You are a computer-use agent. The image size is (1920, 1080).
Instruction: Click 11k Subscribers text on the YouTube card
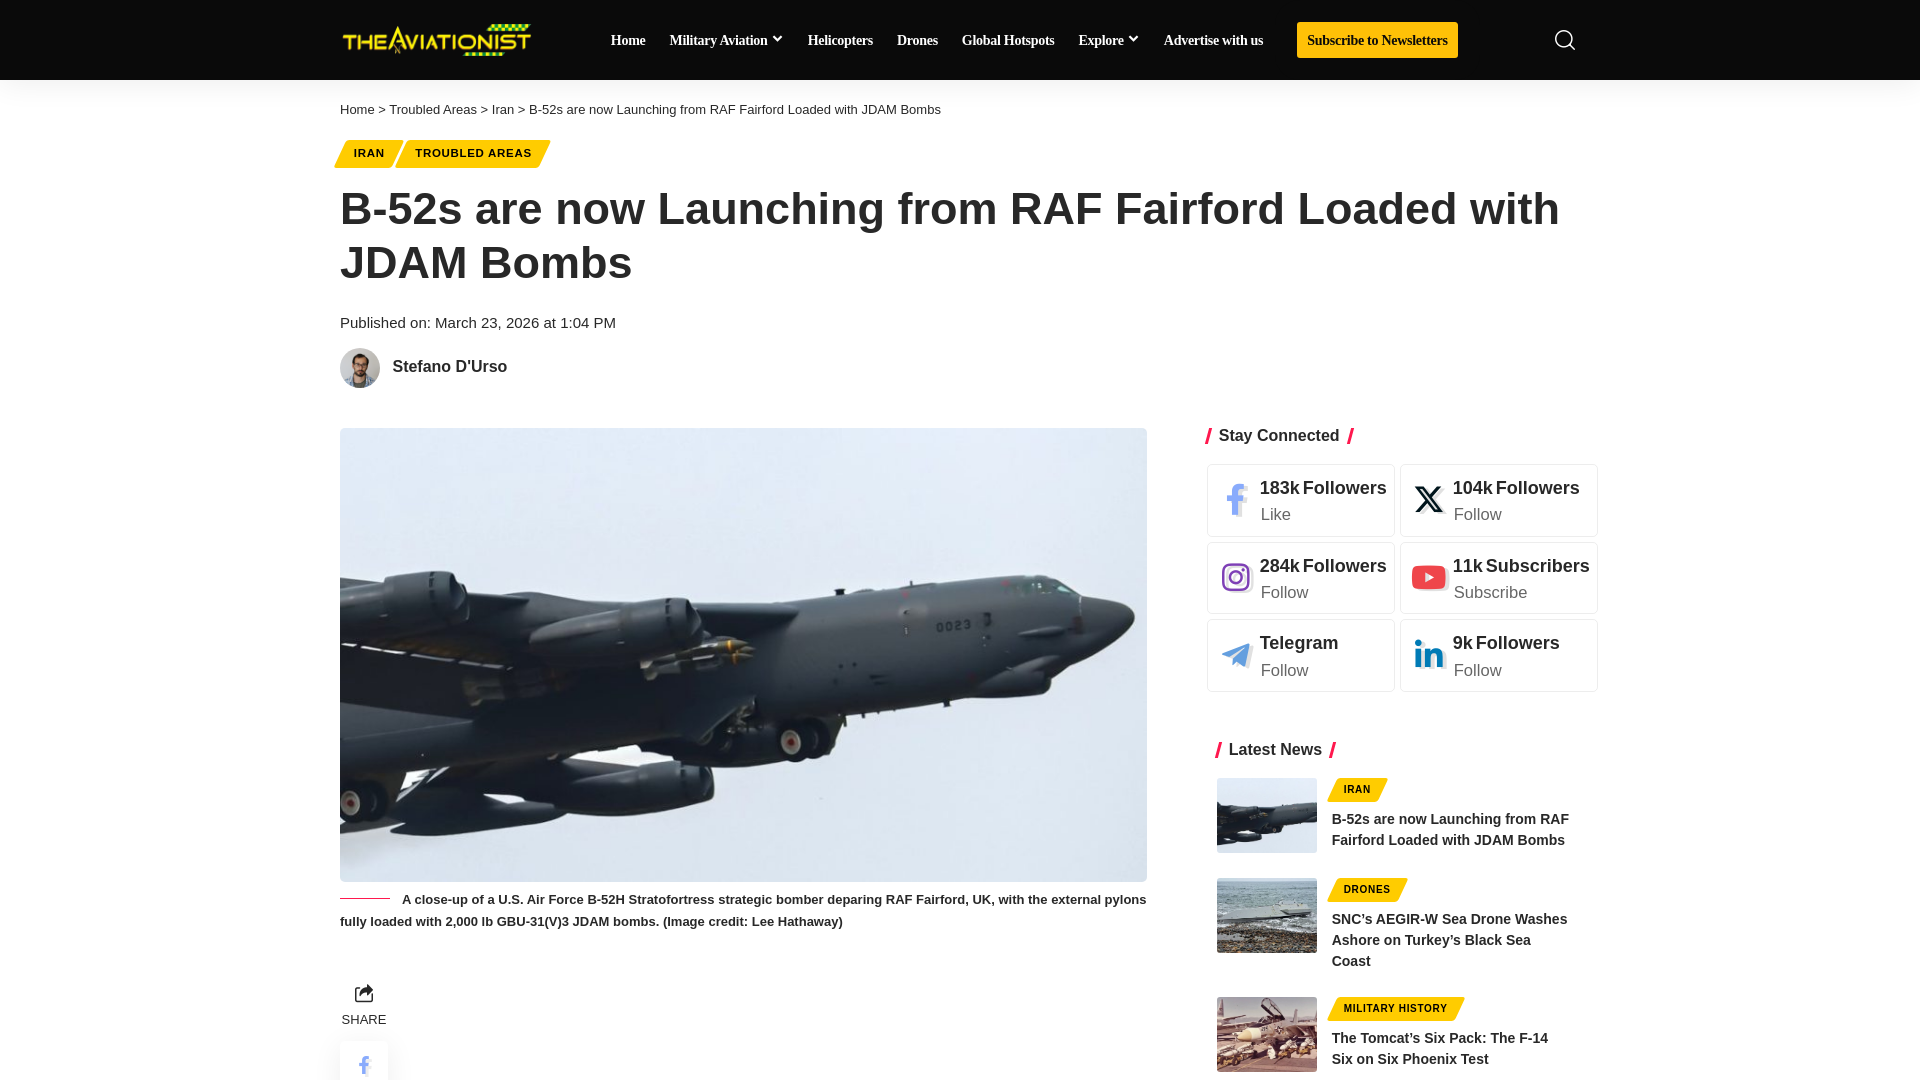pos(1521,566)
